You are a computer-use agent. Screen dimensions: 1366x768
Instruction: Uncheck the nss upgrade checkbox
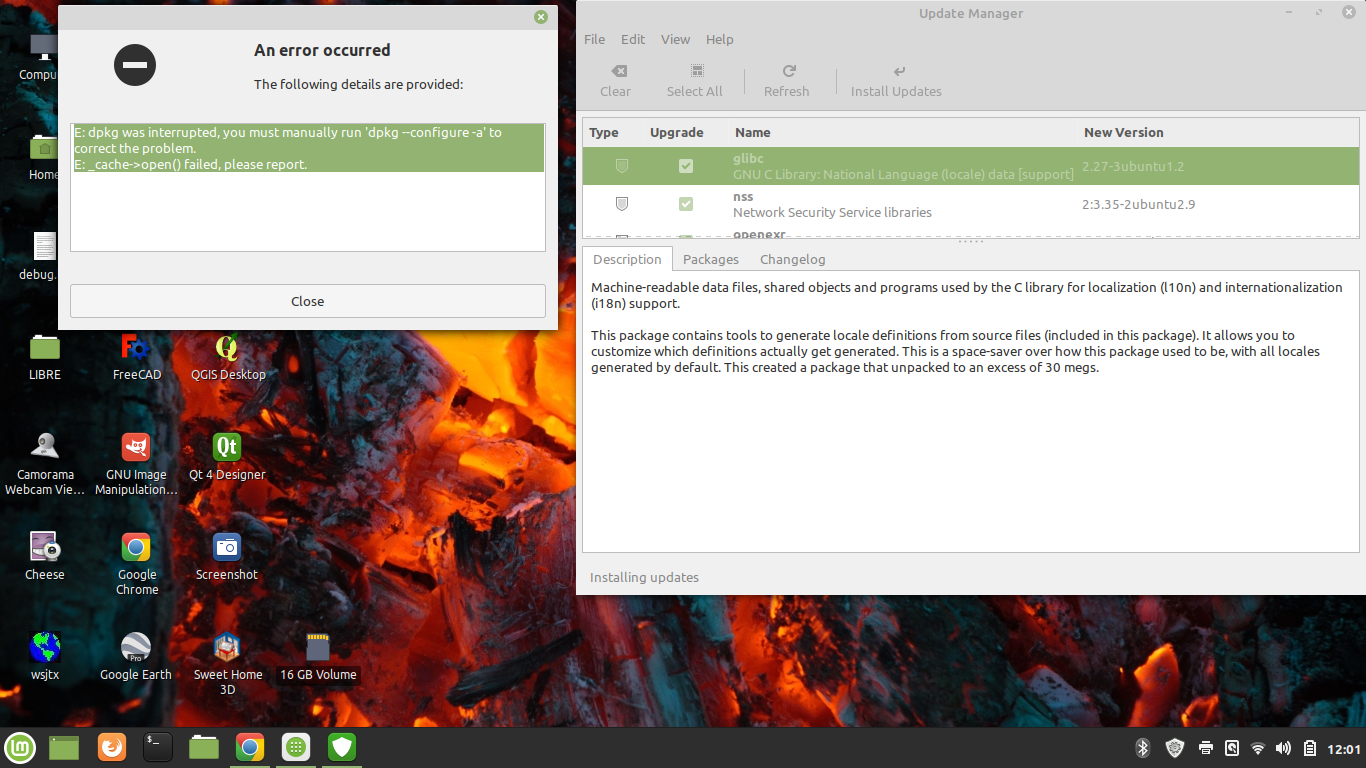(686, 204)
